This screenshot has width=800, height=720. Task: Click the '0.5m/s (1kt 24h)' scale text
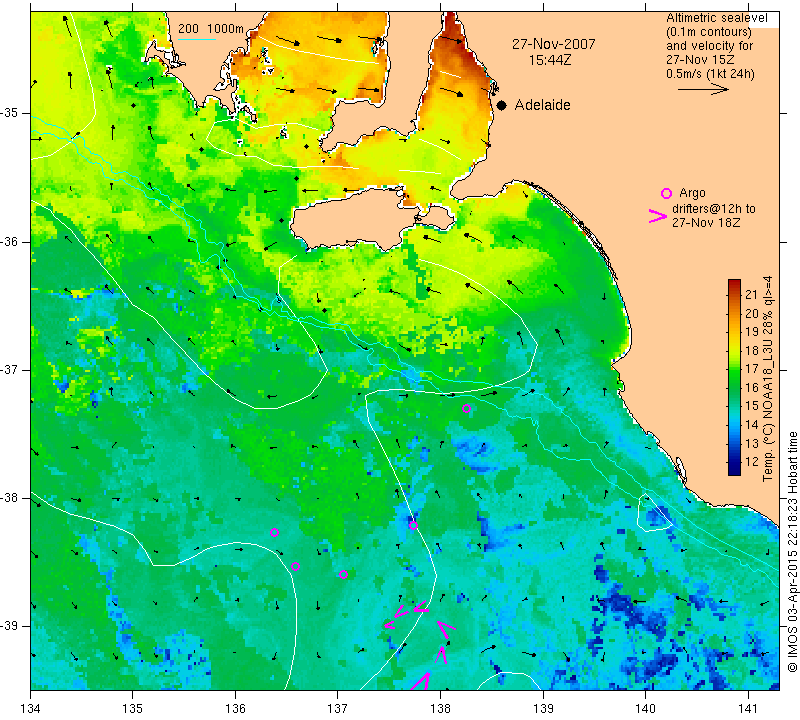(x=710, y=74)
